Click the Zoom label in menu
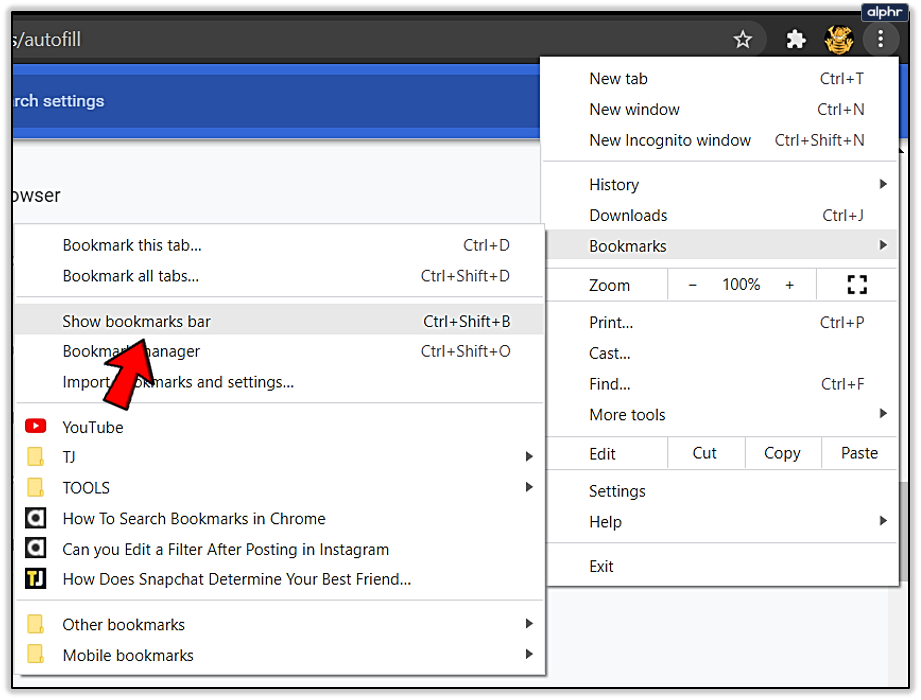 (x=609, y=285)
